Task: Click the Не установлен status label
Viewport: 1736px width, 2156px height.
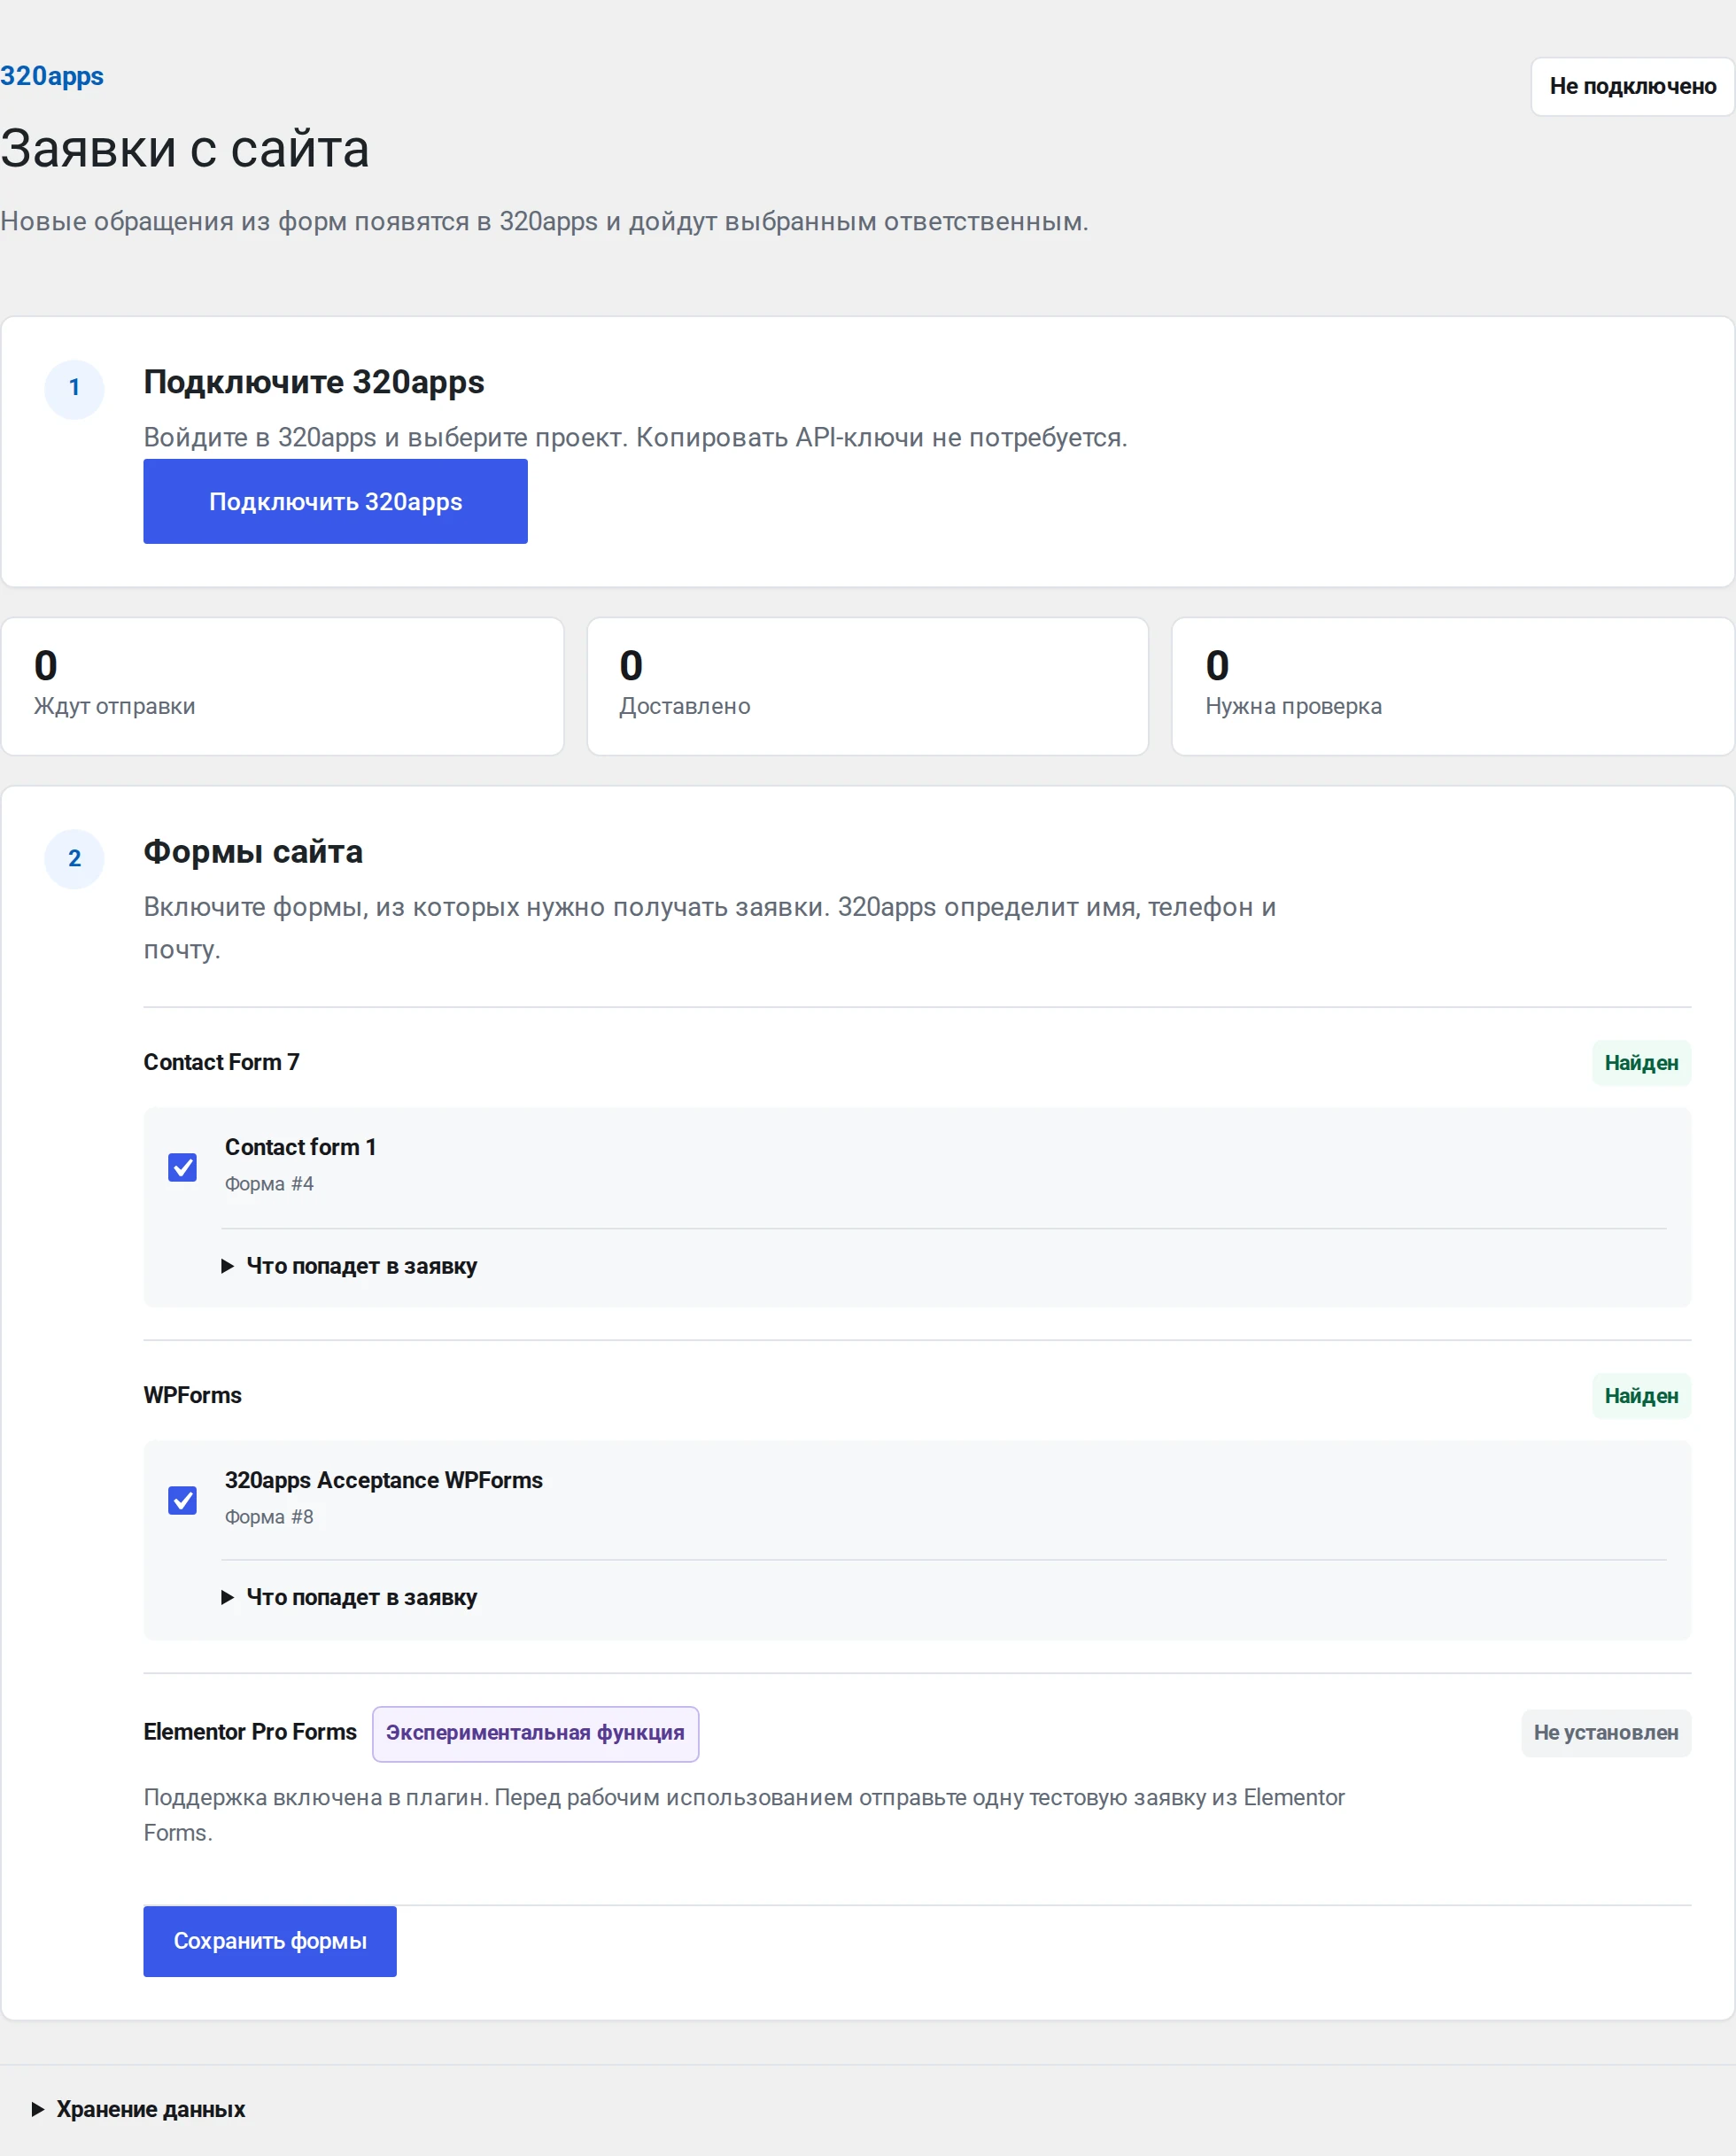Action: [1606, 1733]
